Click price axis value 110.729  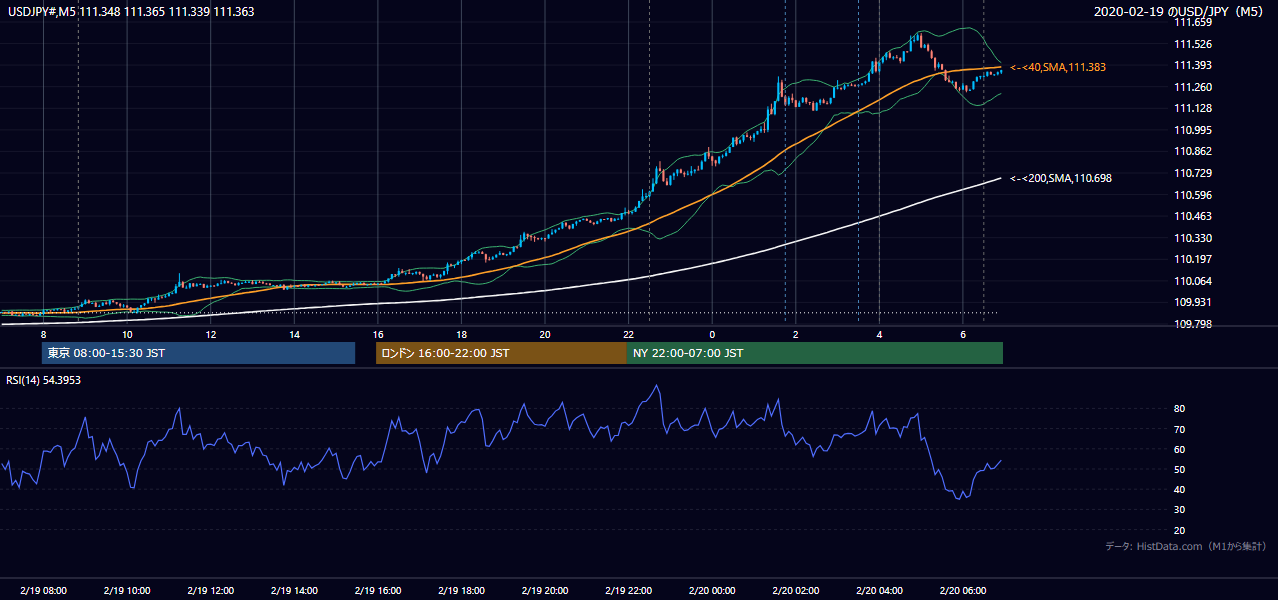(x=1192, y=174)
